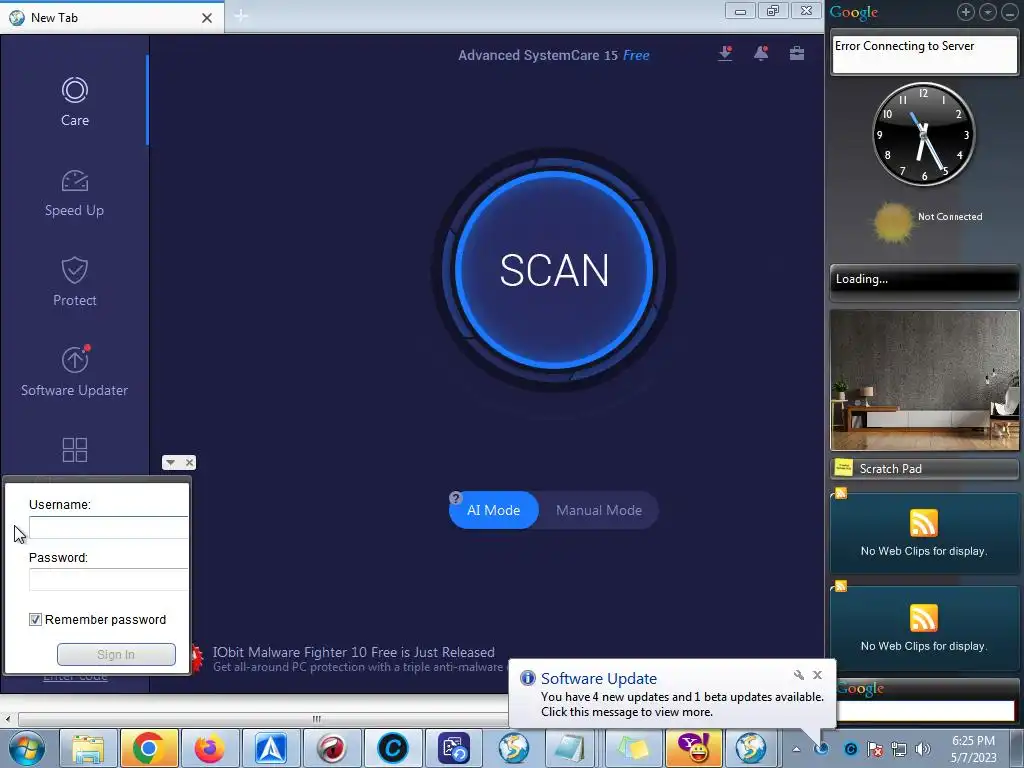Open the room photo thumbnail gadget
The width and height of the screenshot is (1024, 768).
point(925,380)
